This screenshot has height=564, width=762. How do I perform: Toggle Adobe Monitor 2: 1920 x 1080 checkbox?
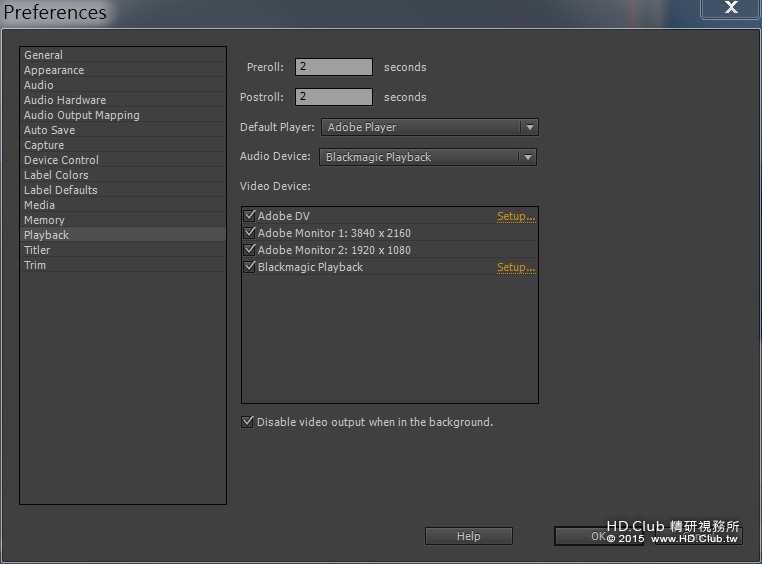tap(249, 250)
